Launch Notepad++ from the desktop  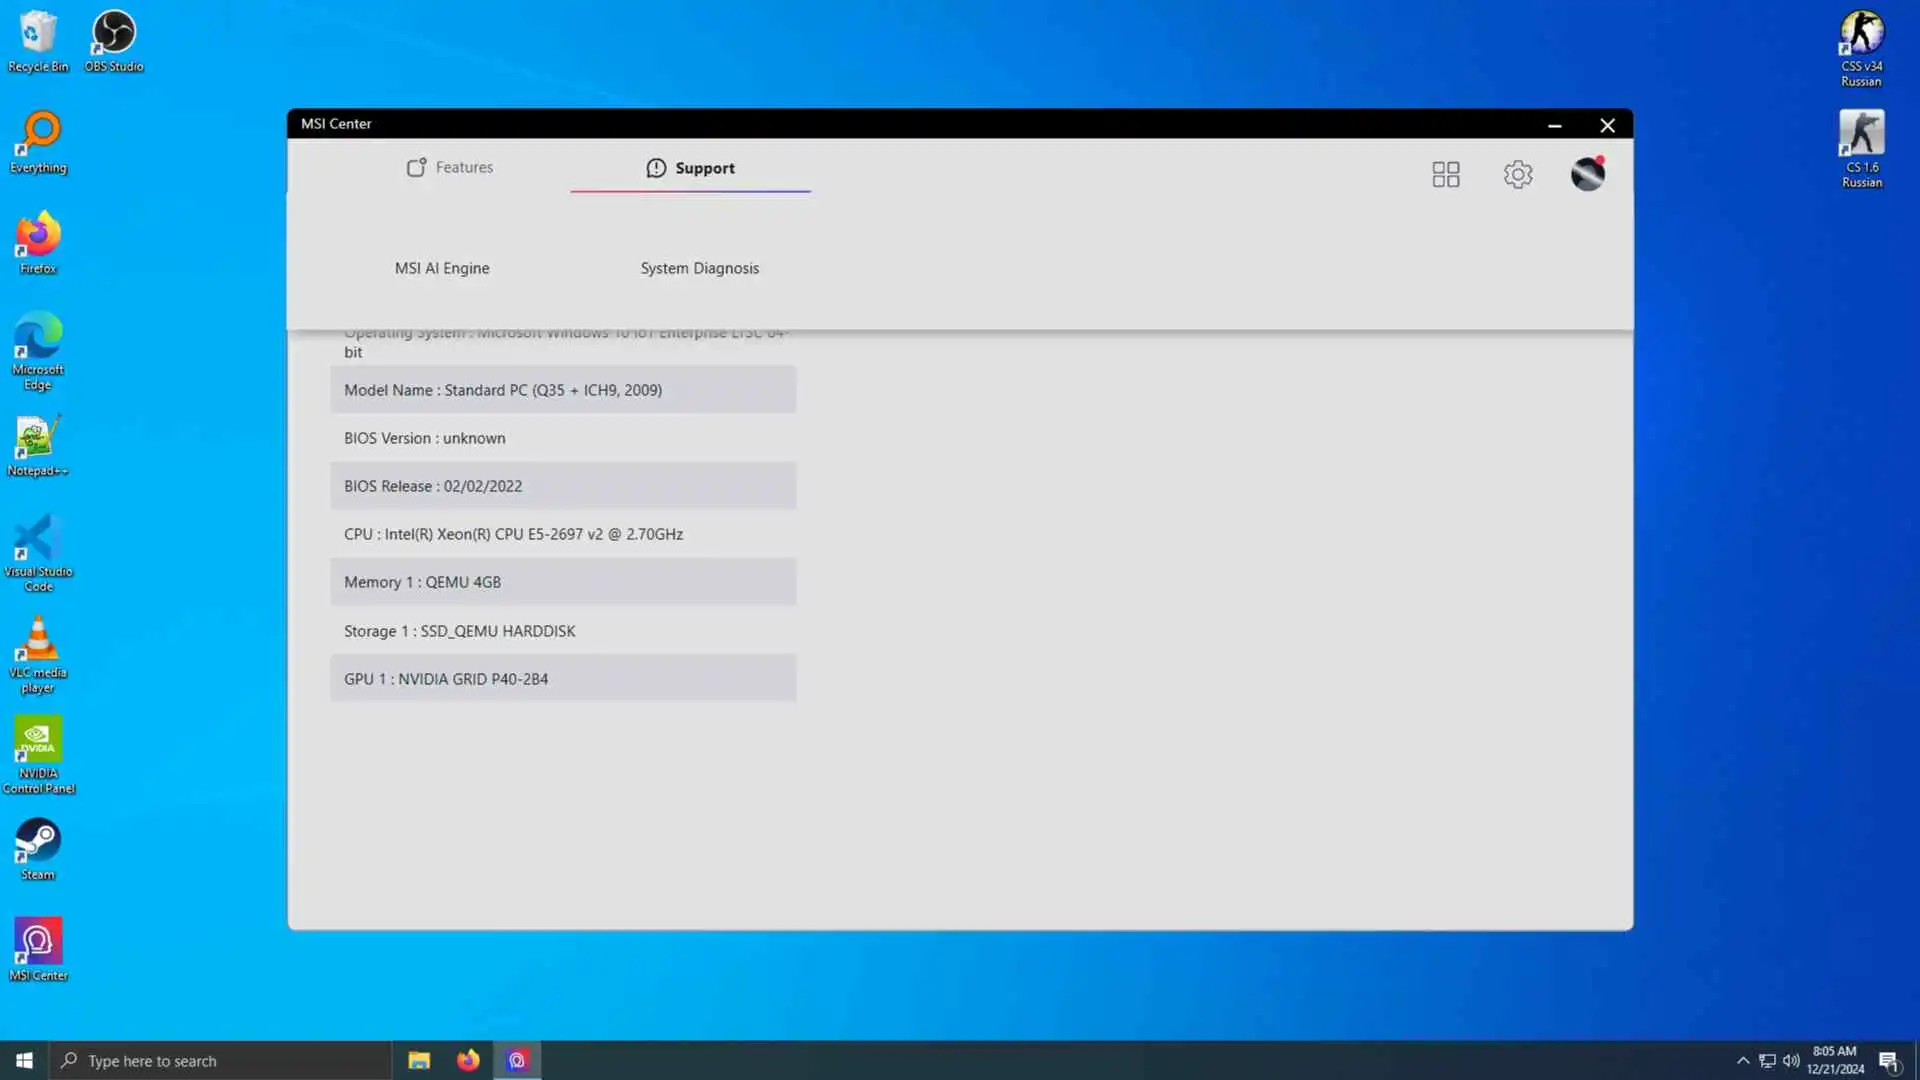click(x=38, y=444)
